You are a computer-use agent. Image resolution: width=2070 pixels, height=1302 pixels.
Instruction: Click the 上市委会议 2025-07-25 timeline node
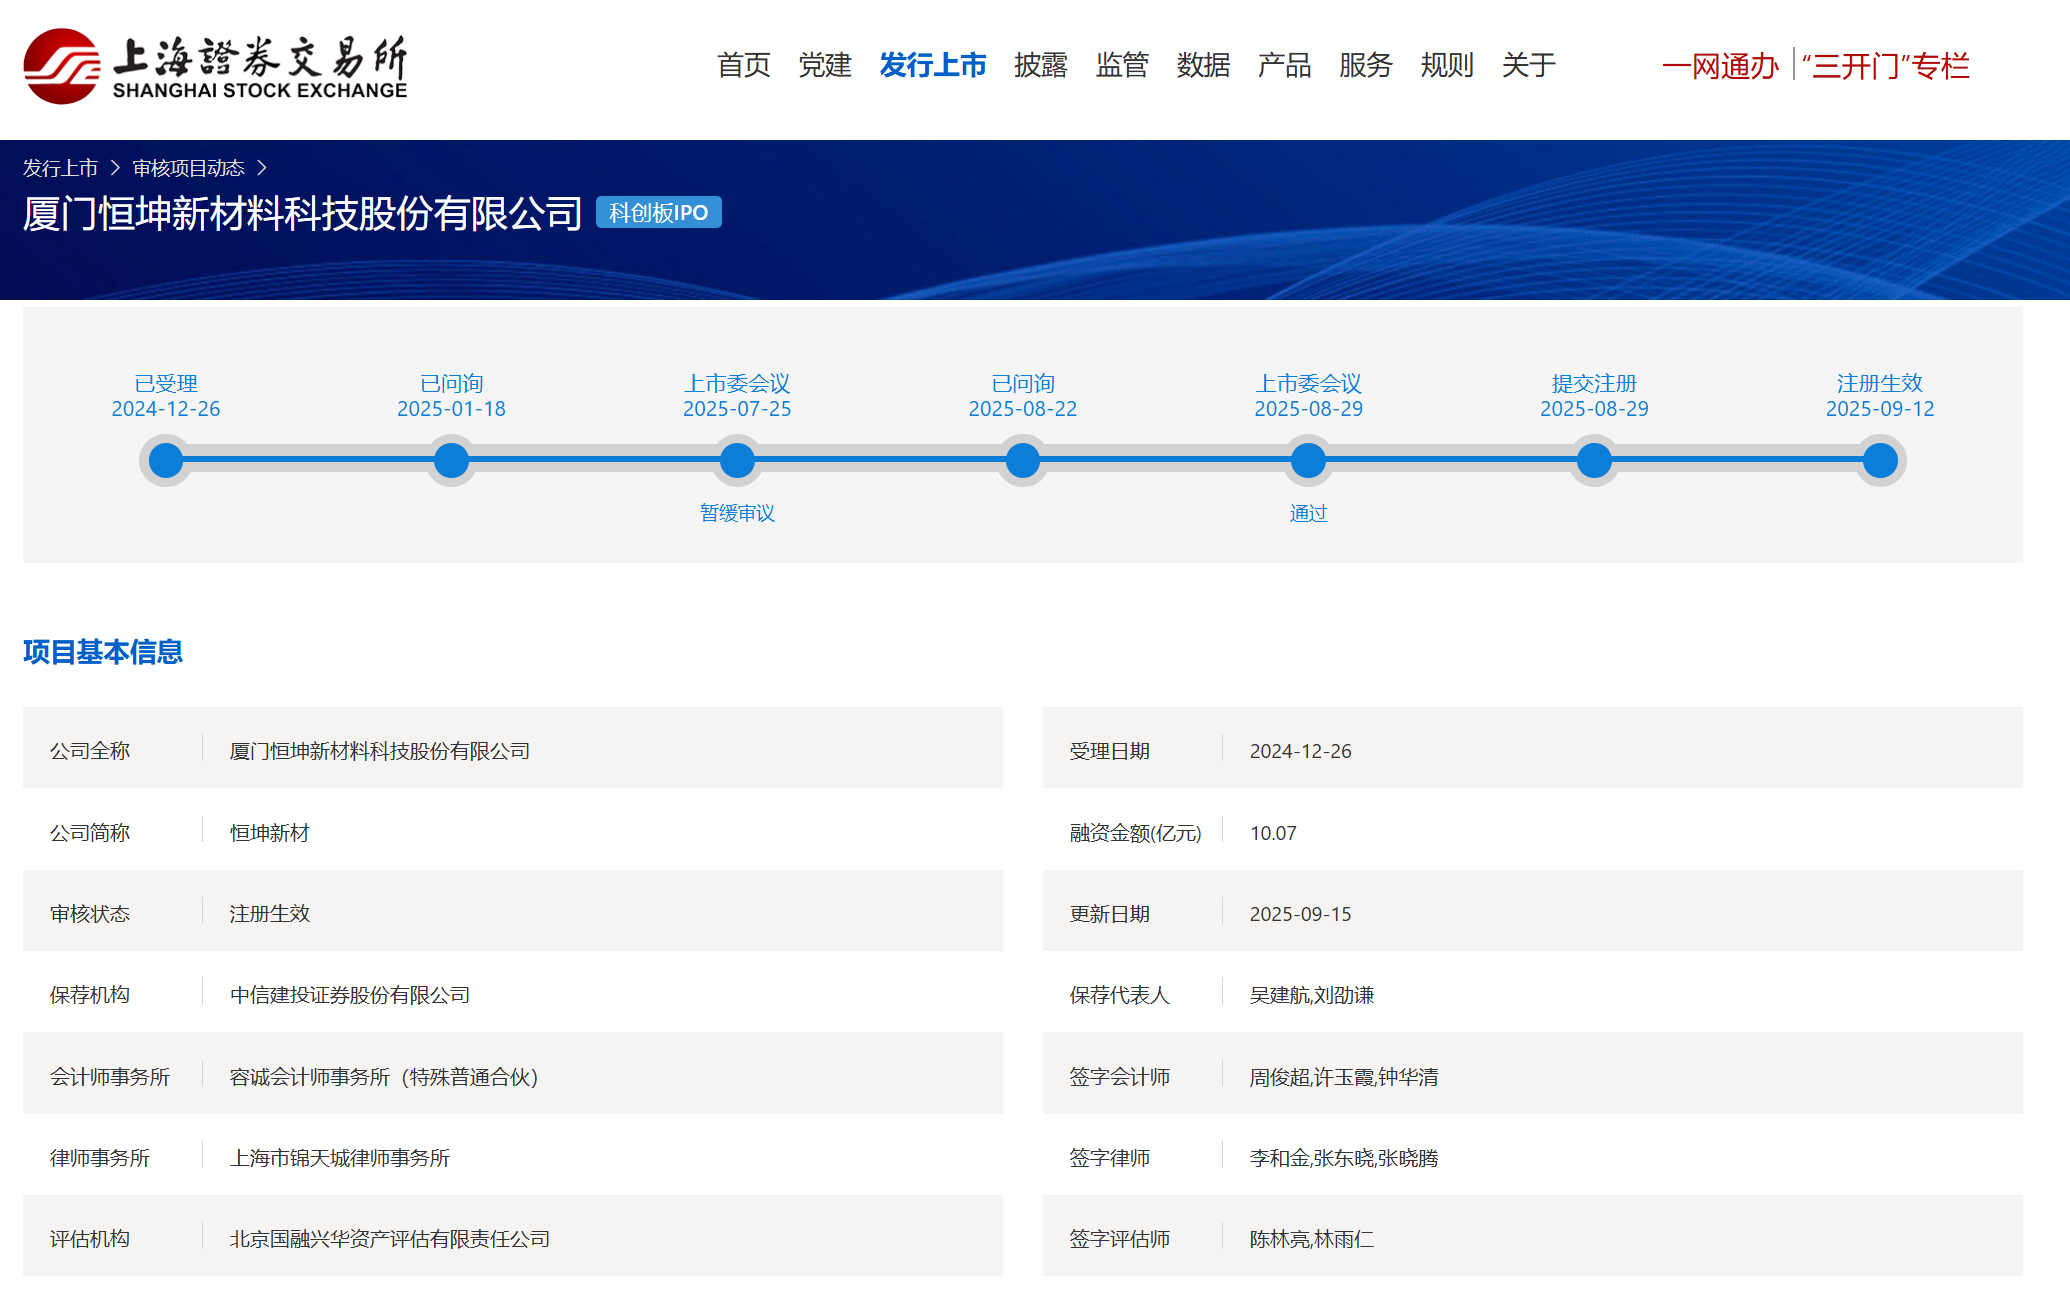[737, 461]
